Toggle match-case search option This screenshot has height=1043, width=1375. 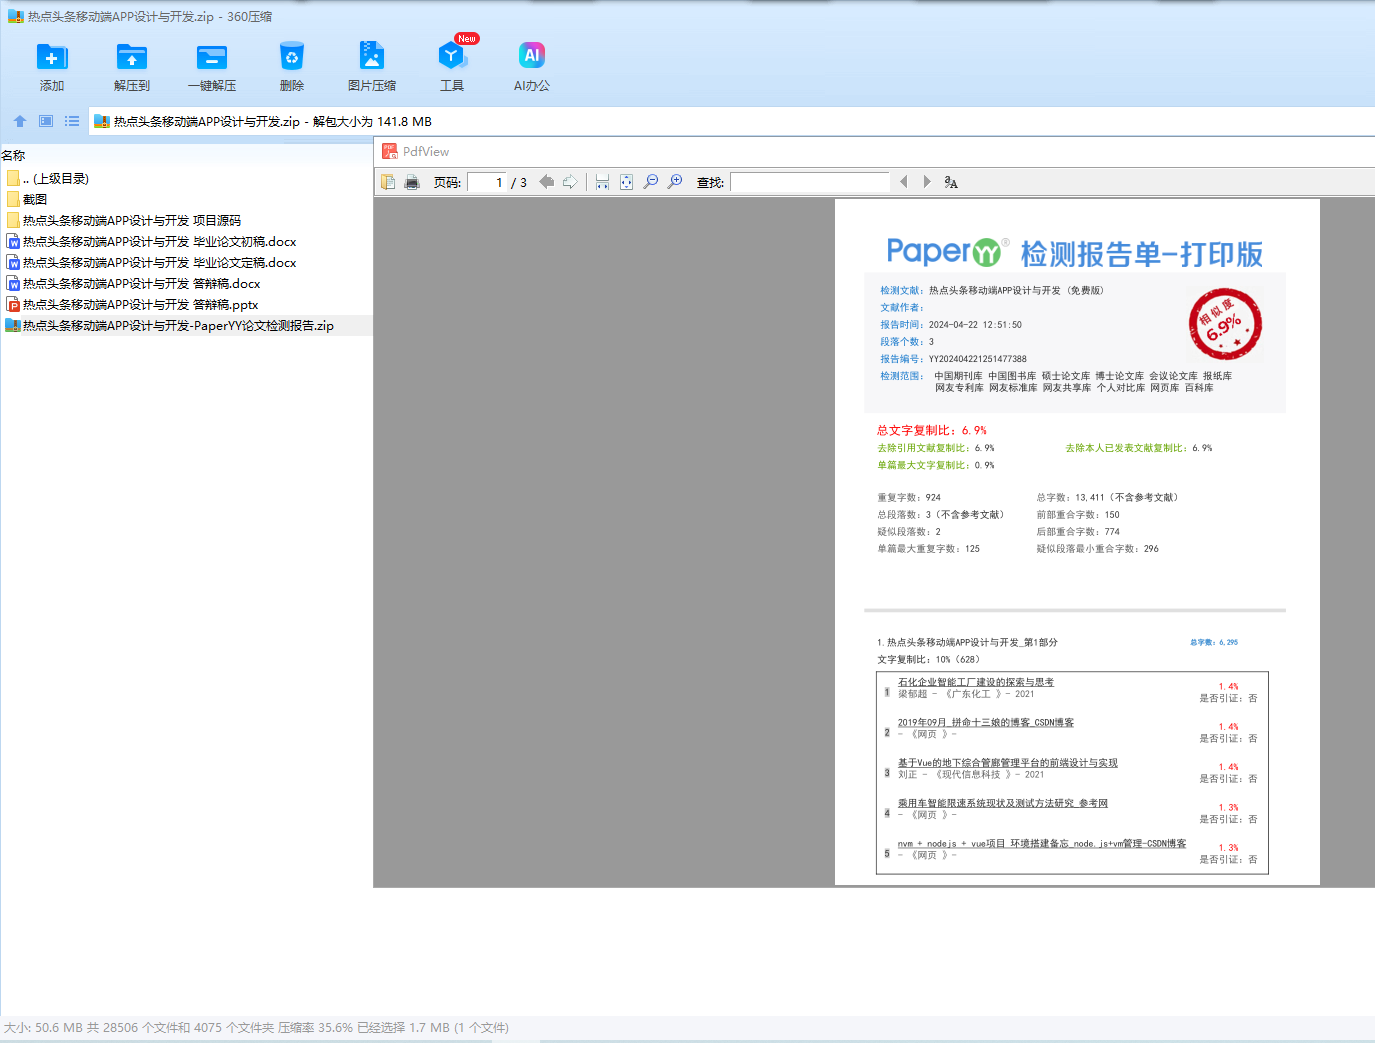(951, 182)
